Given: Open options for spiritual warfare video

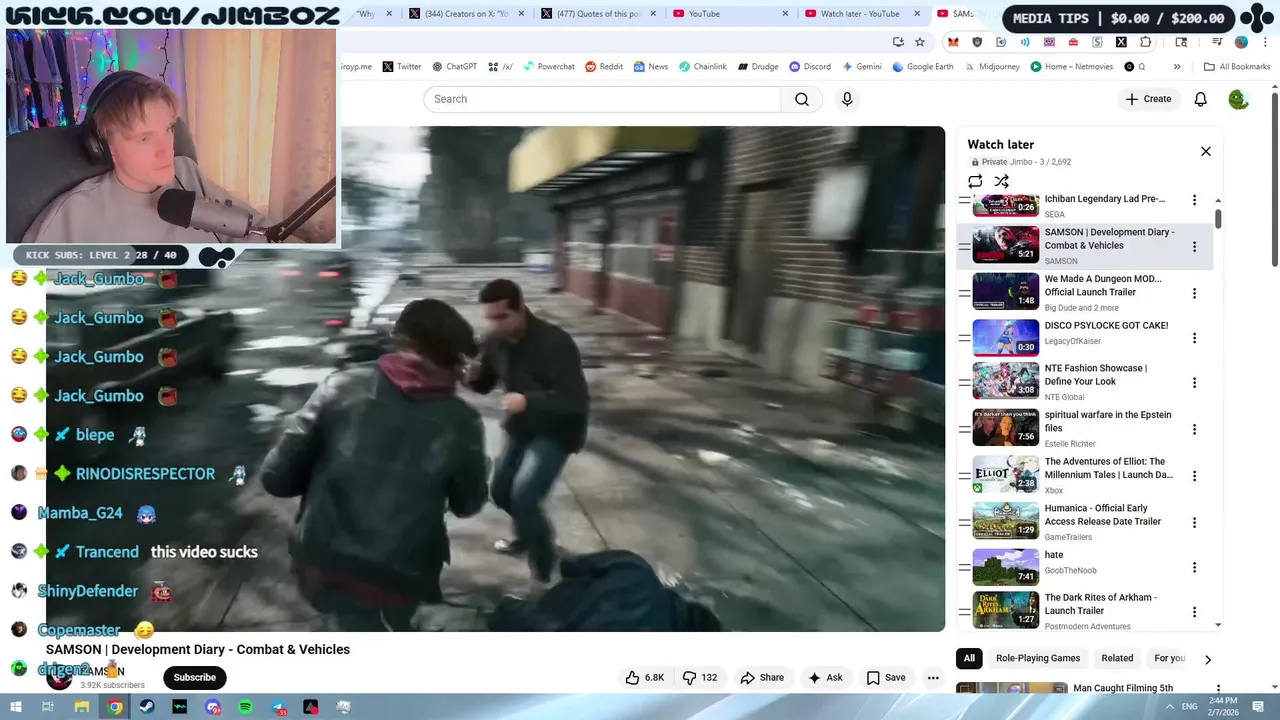Looking at the screenshot, I should click(x=1194, y=429).
